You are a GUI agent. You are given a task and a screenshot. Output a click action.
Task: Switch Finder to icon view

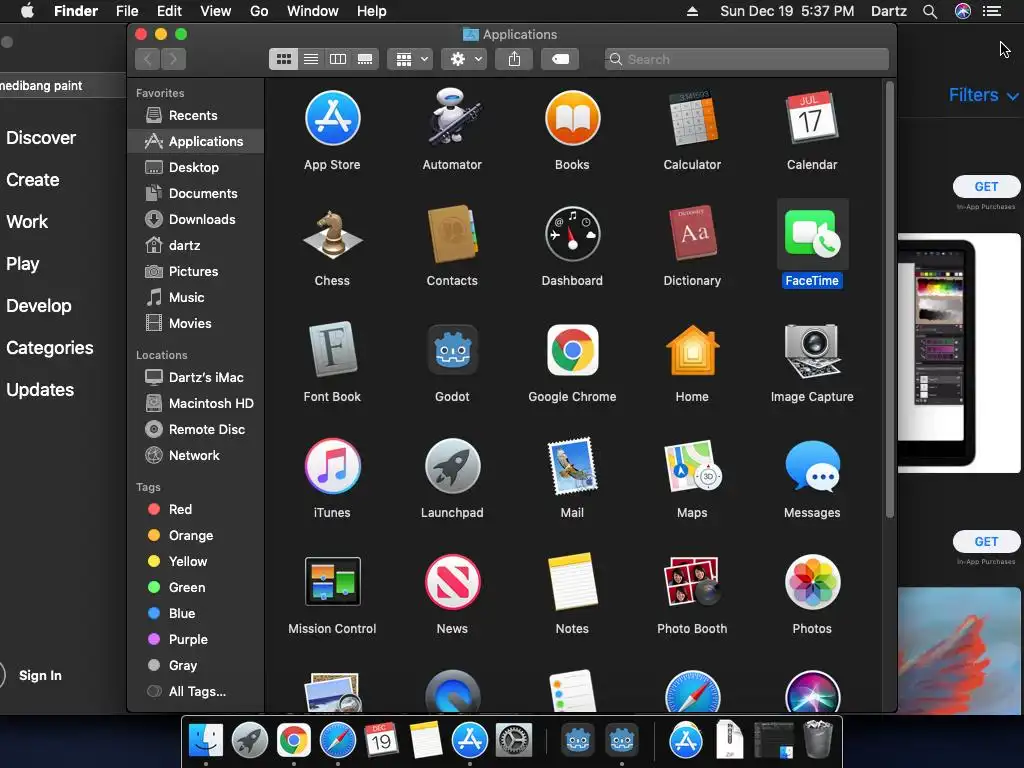(x=283, y=59)
